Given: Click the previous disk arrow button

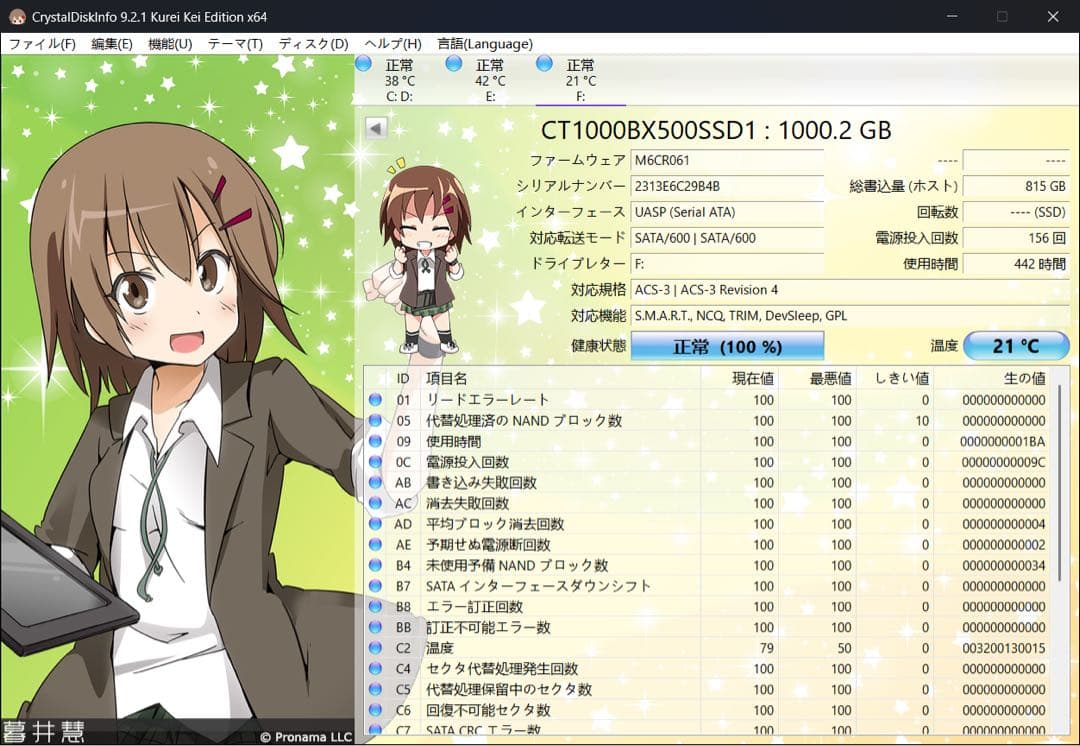Looking at the screenshot, I should (376, 128).
